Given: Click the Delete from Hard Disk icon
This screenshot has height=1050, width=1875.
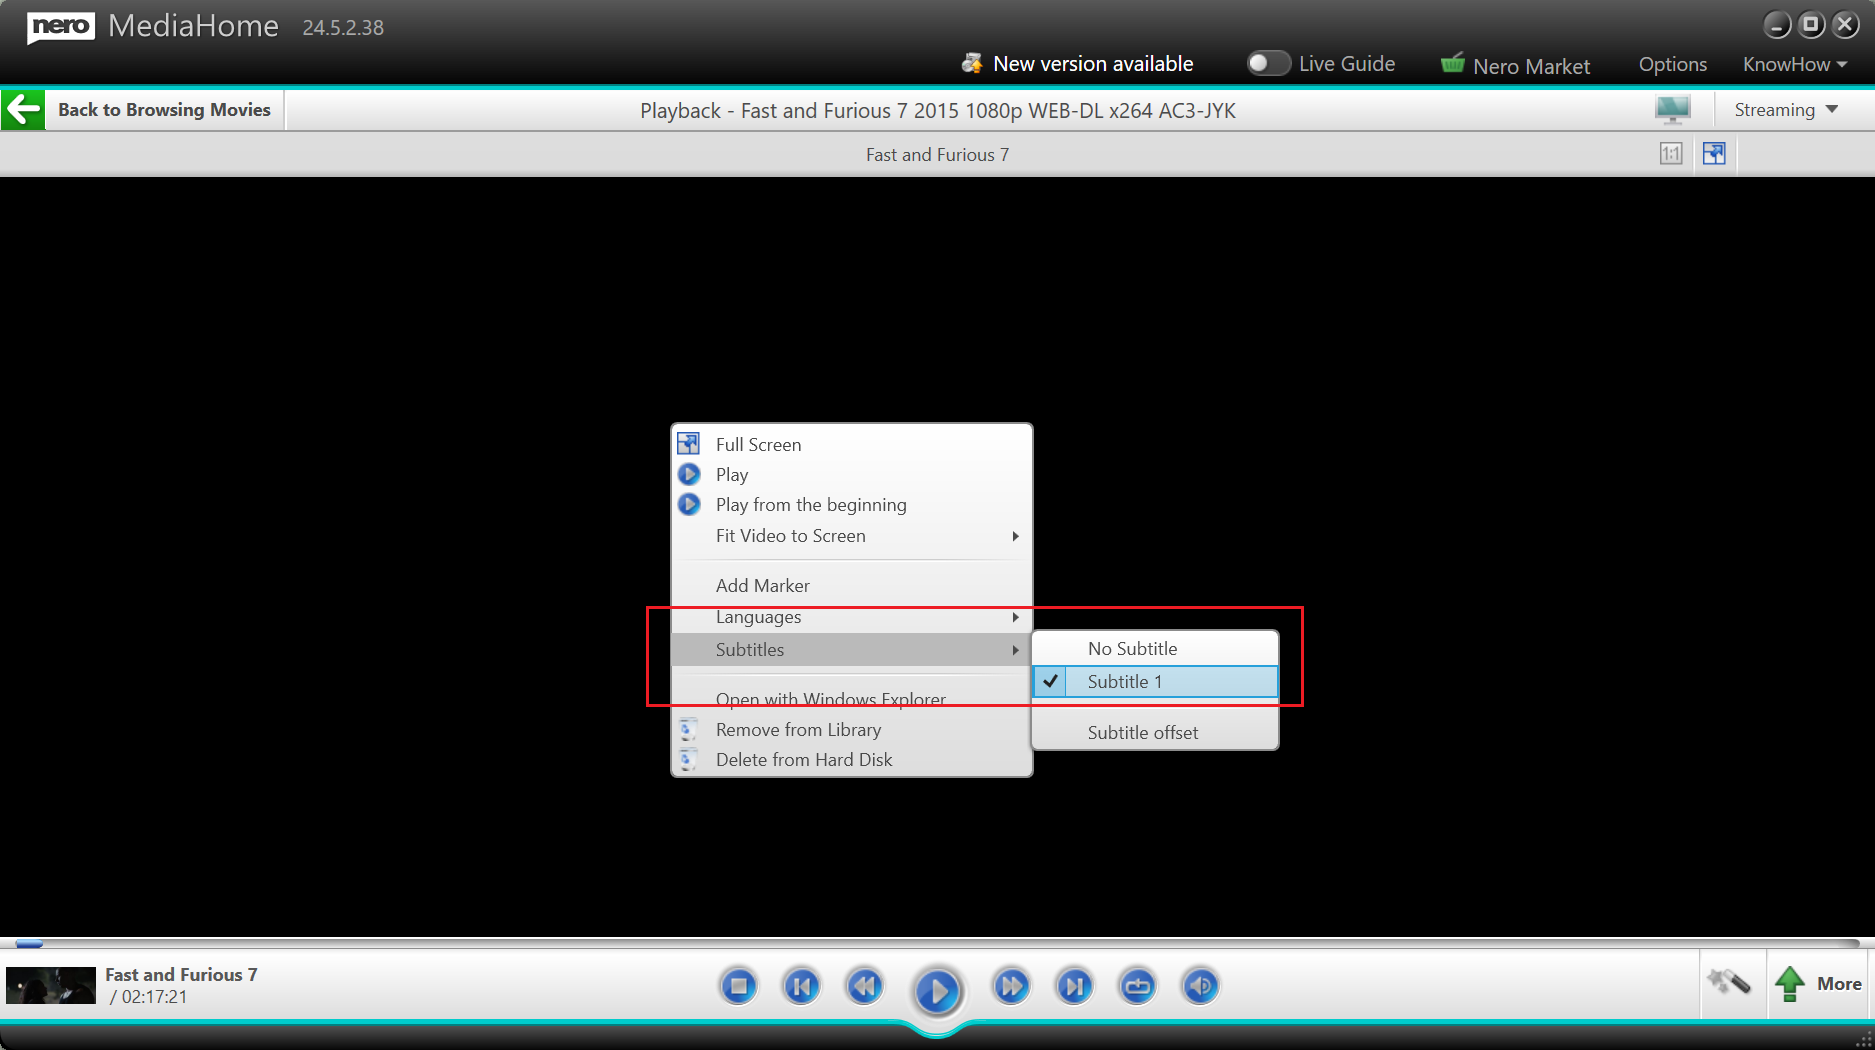Looking at the screenshot, I should 688,759.
